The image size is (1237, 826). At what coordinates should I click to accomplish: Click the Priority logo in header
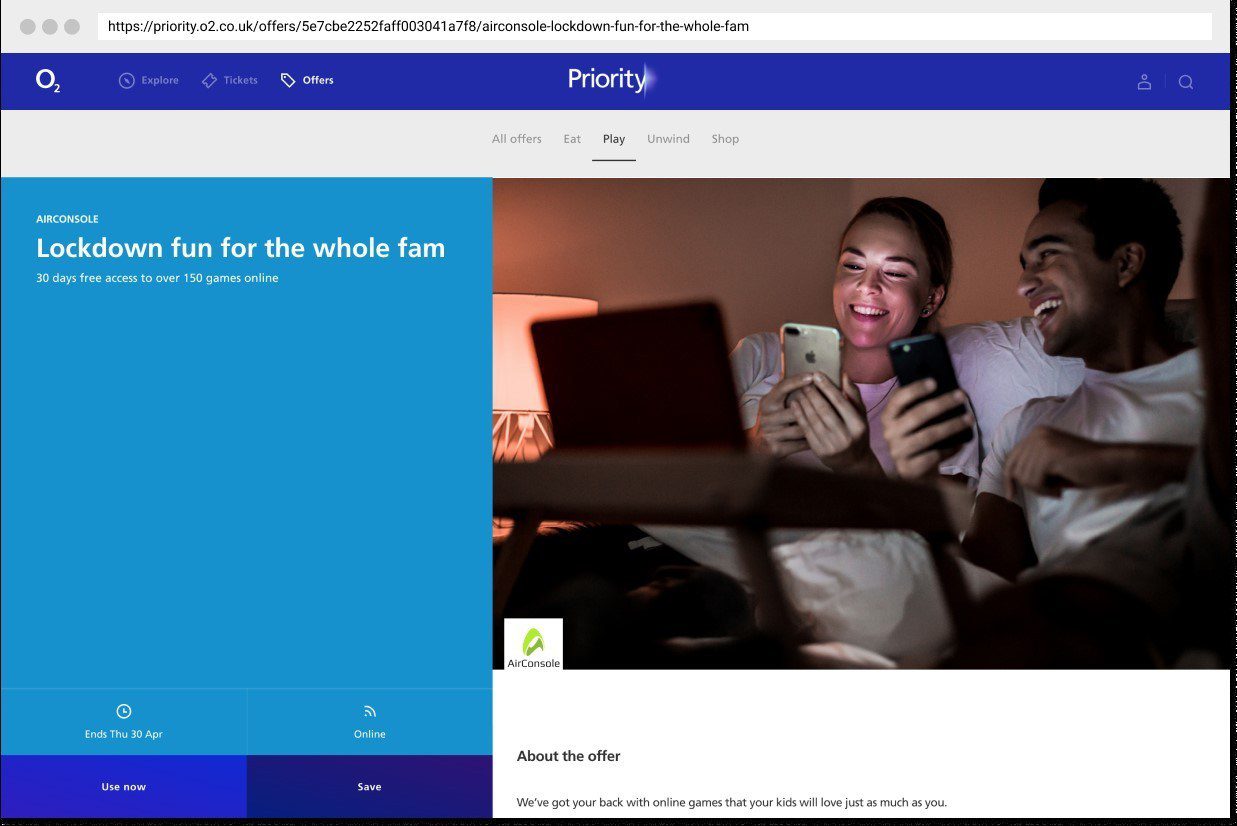(x=612, y=80)
